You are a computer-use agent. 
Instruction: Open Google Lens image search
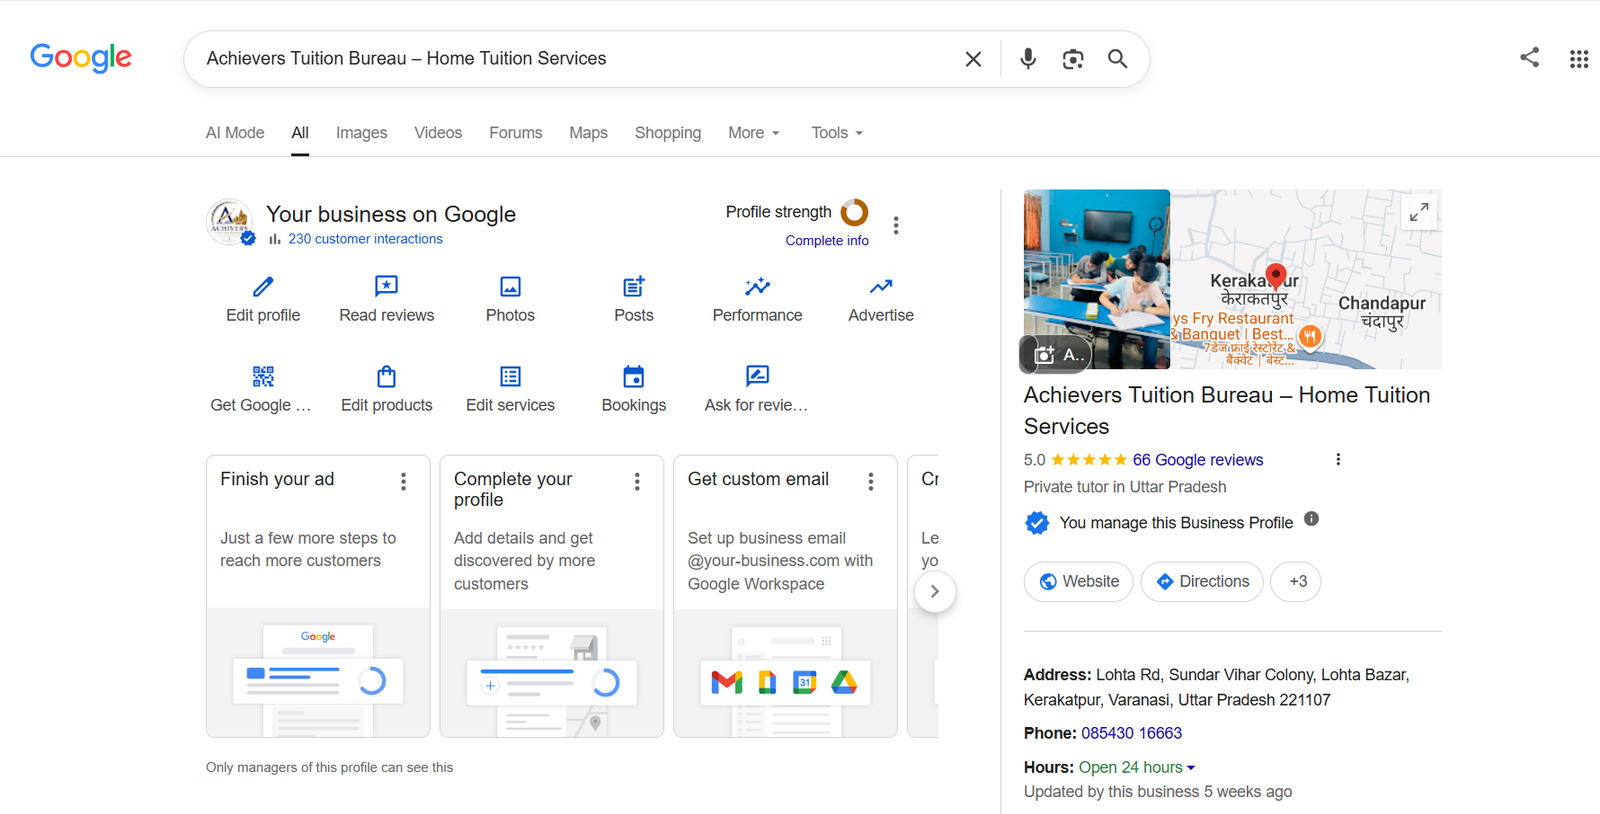coord(1073,59)
